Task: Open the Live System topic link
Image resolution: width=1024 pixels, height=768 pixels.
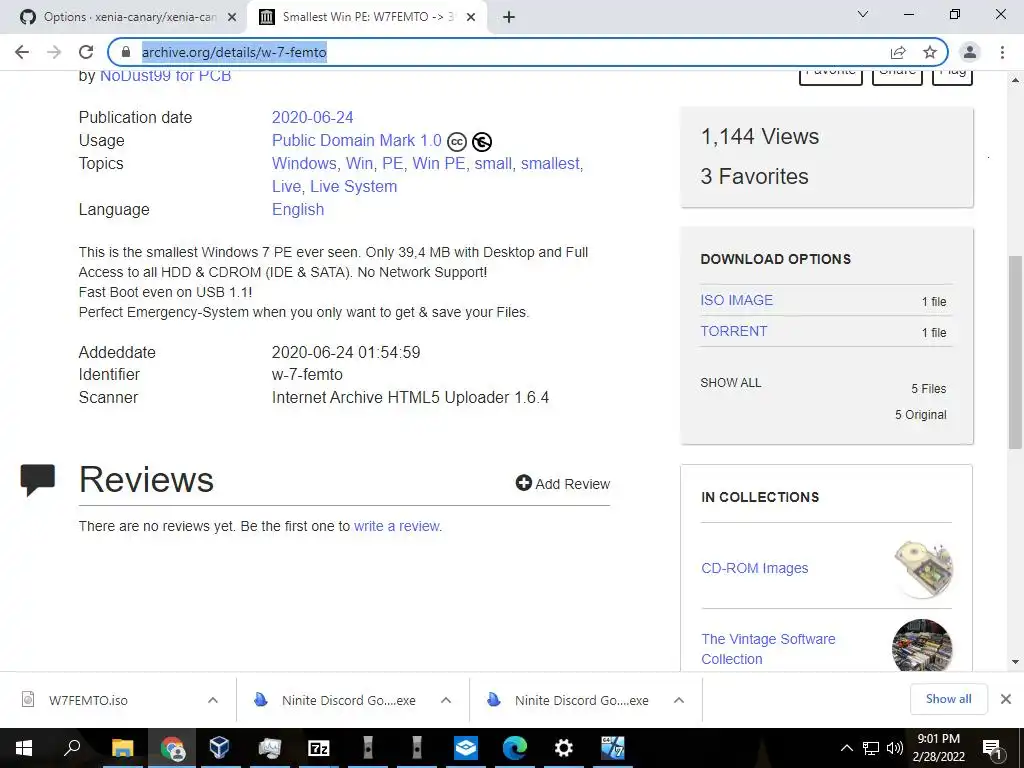Action: 353,186
